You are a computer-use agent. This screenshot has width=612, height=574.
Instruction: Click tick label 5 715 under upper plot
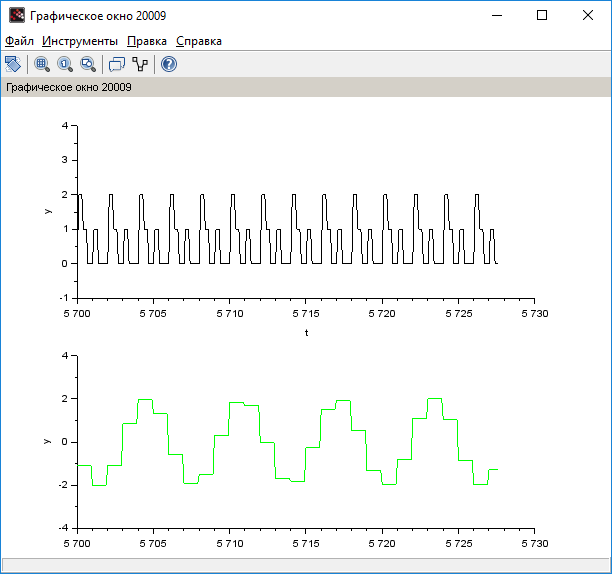coord(306,314)
